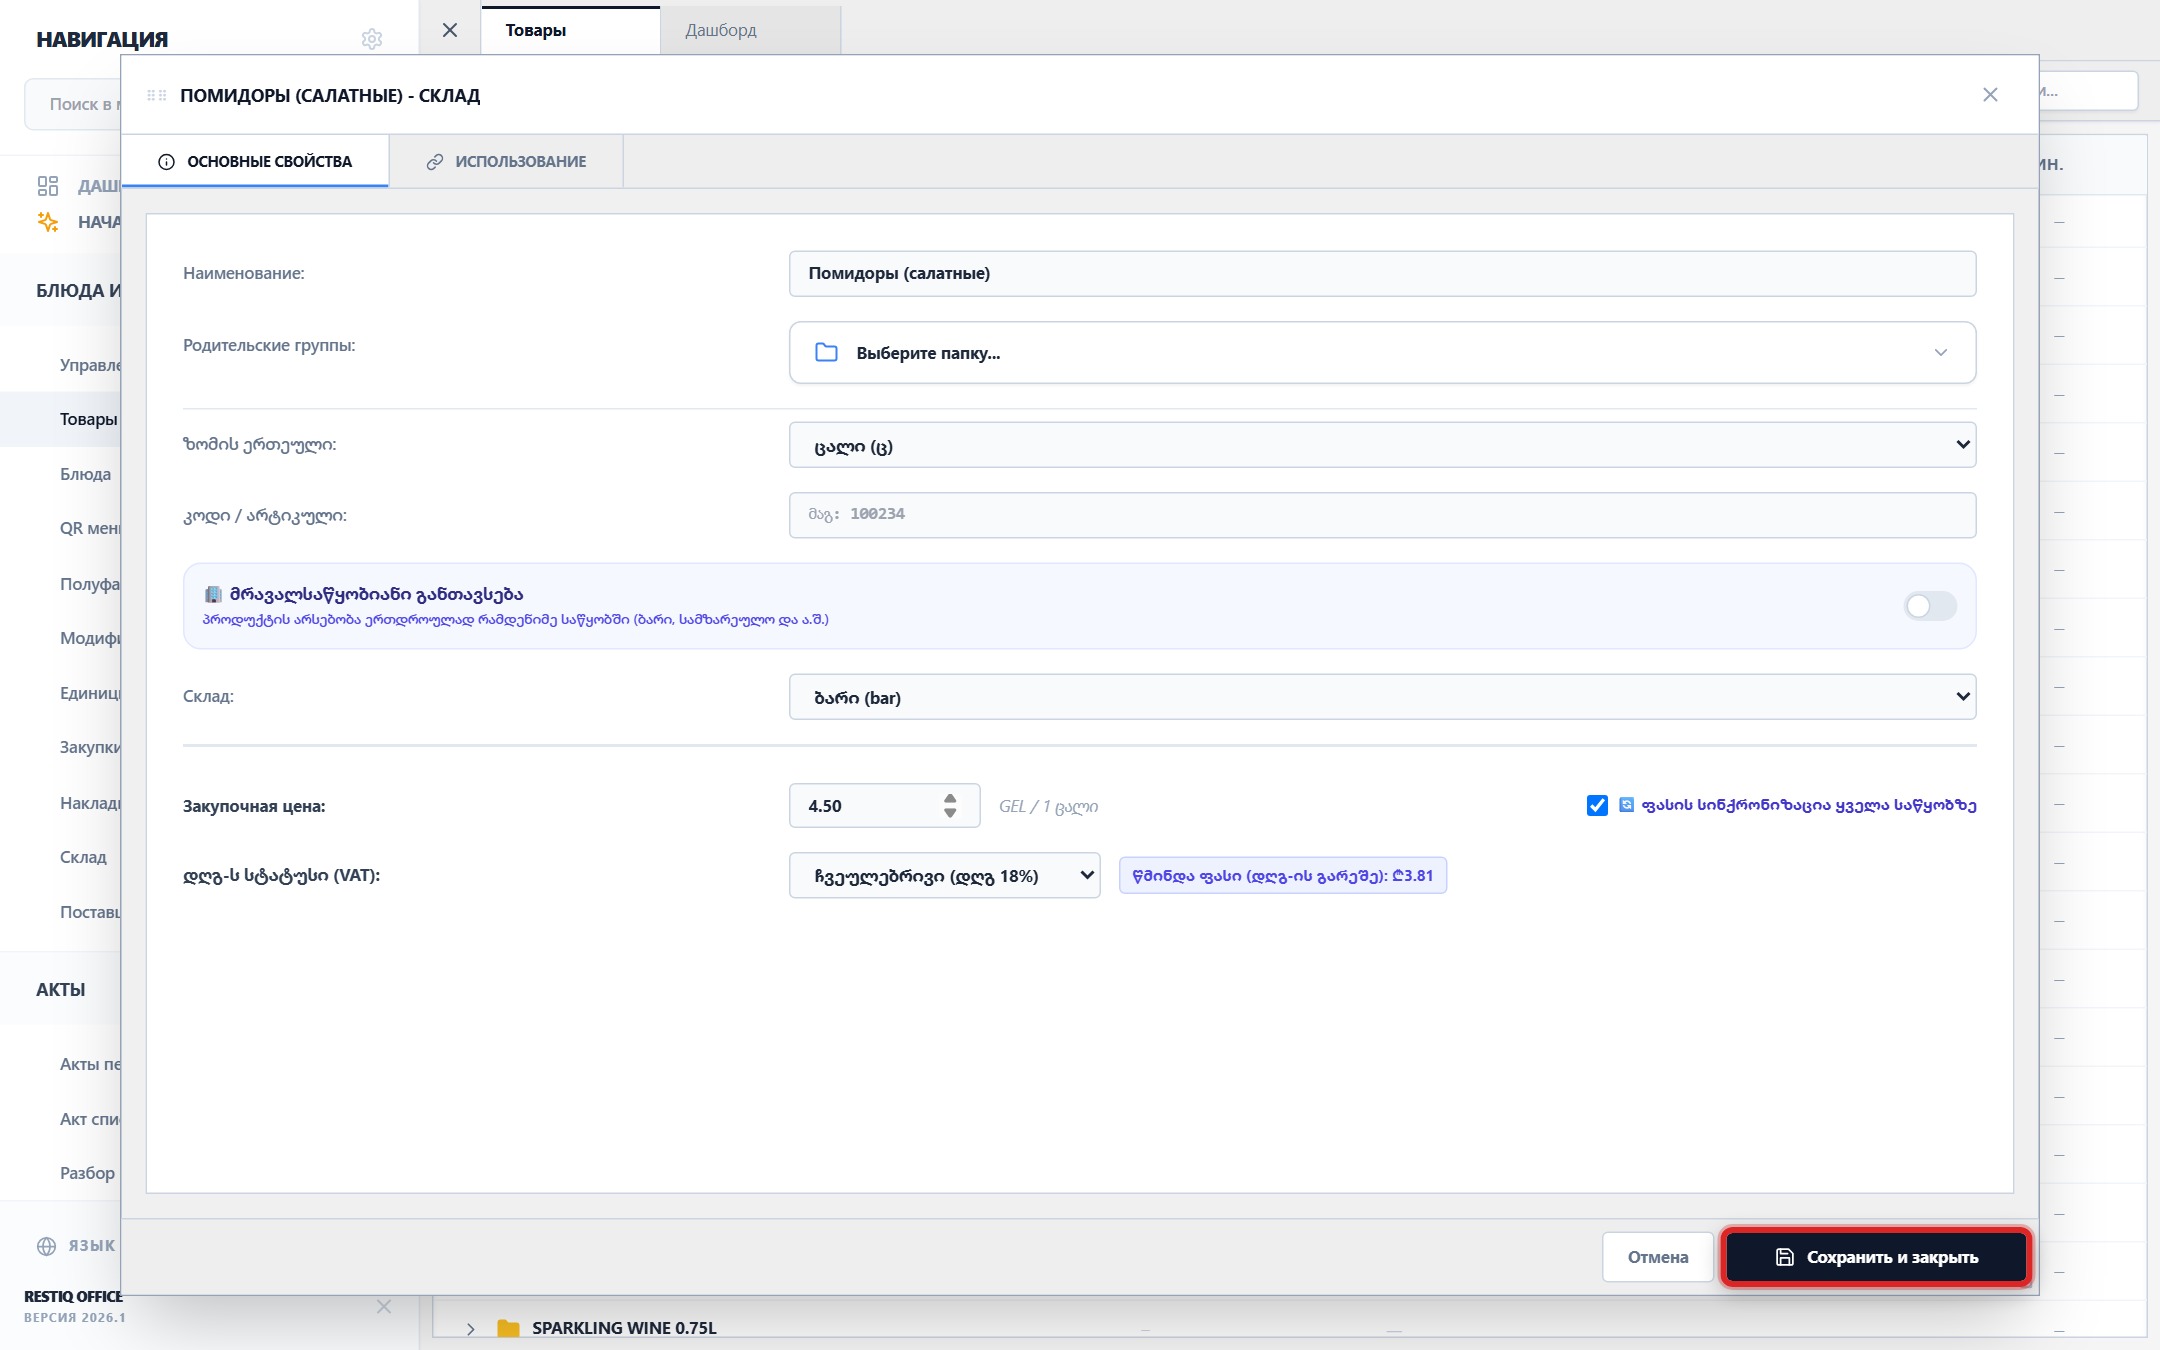Click the price sync icon

tap(1626, 805)
